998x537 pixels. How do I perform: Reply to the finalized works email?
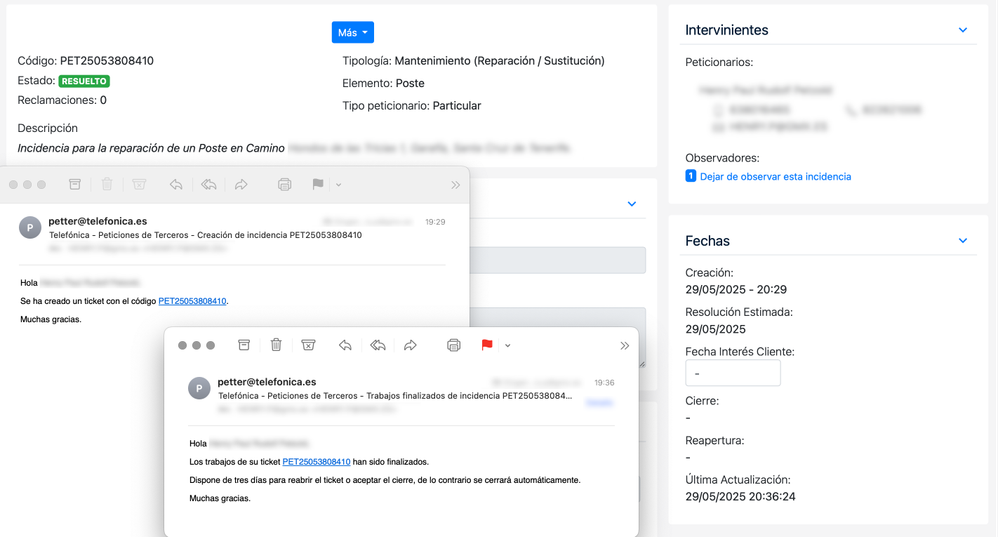[x=345, y=345]
